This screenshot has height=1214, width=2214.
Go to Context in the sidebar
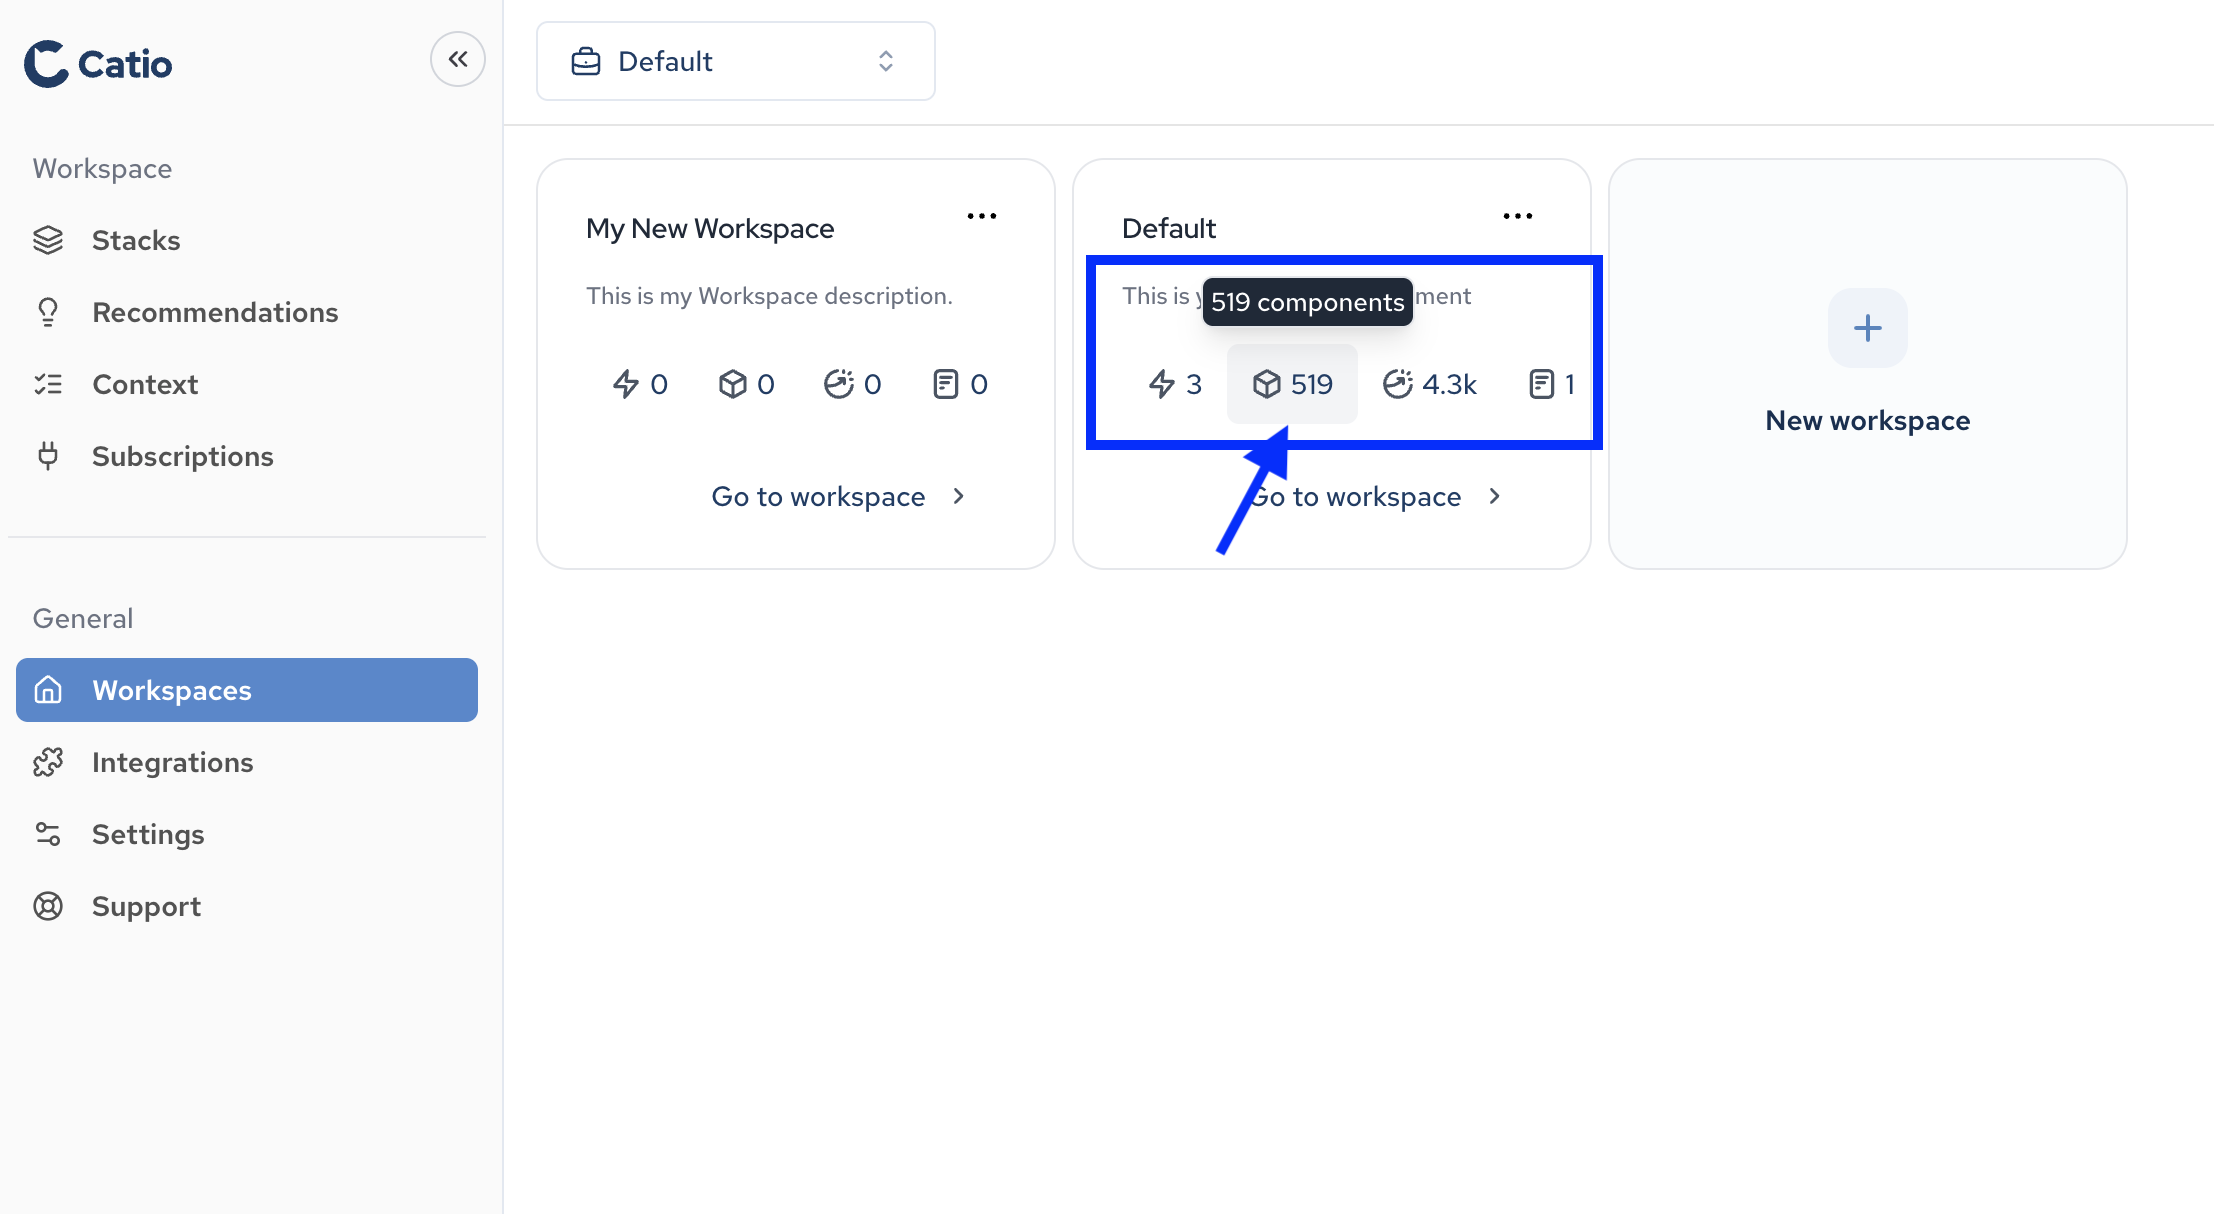[x=145, y=384]
